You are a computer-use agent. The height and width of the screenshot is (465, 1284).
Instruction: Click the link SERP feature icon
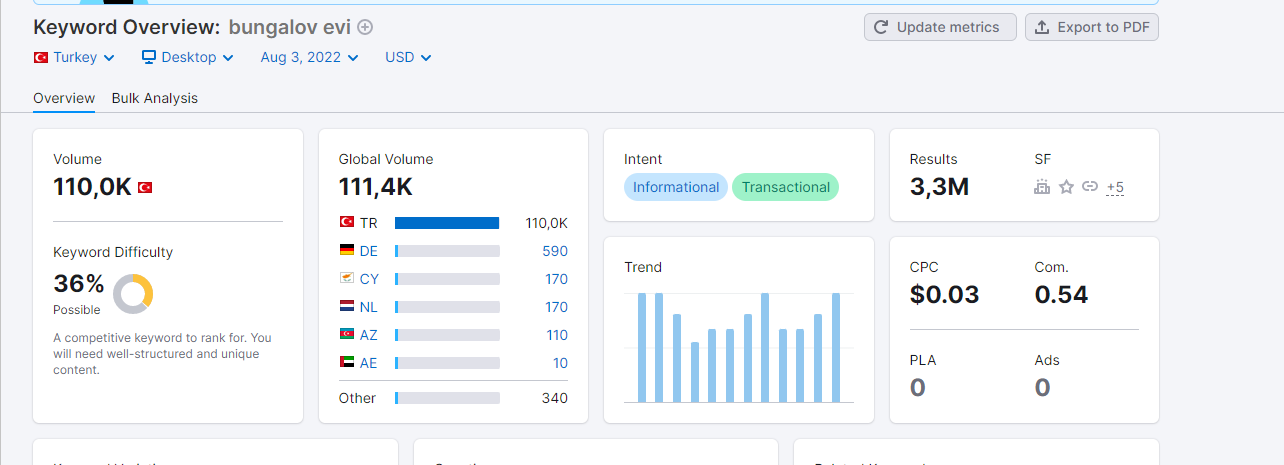click(1090, 187)
